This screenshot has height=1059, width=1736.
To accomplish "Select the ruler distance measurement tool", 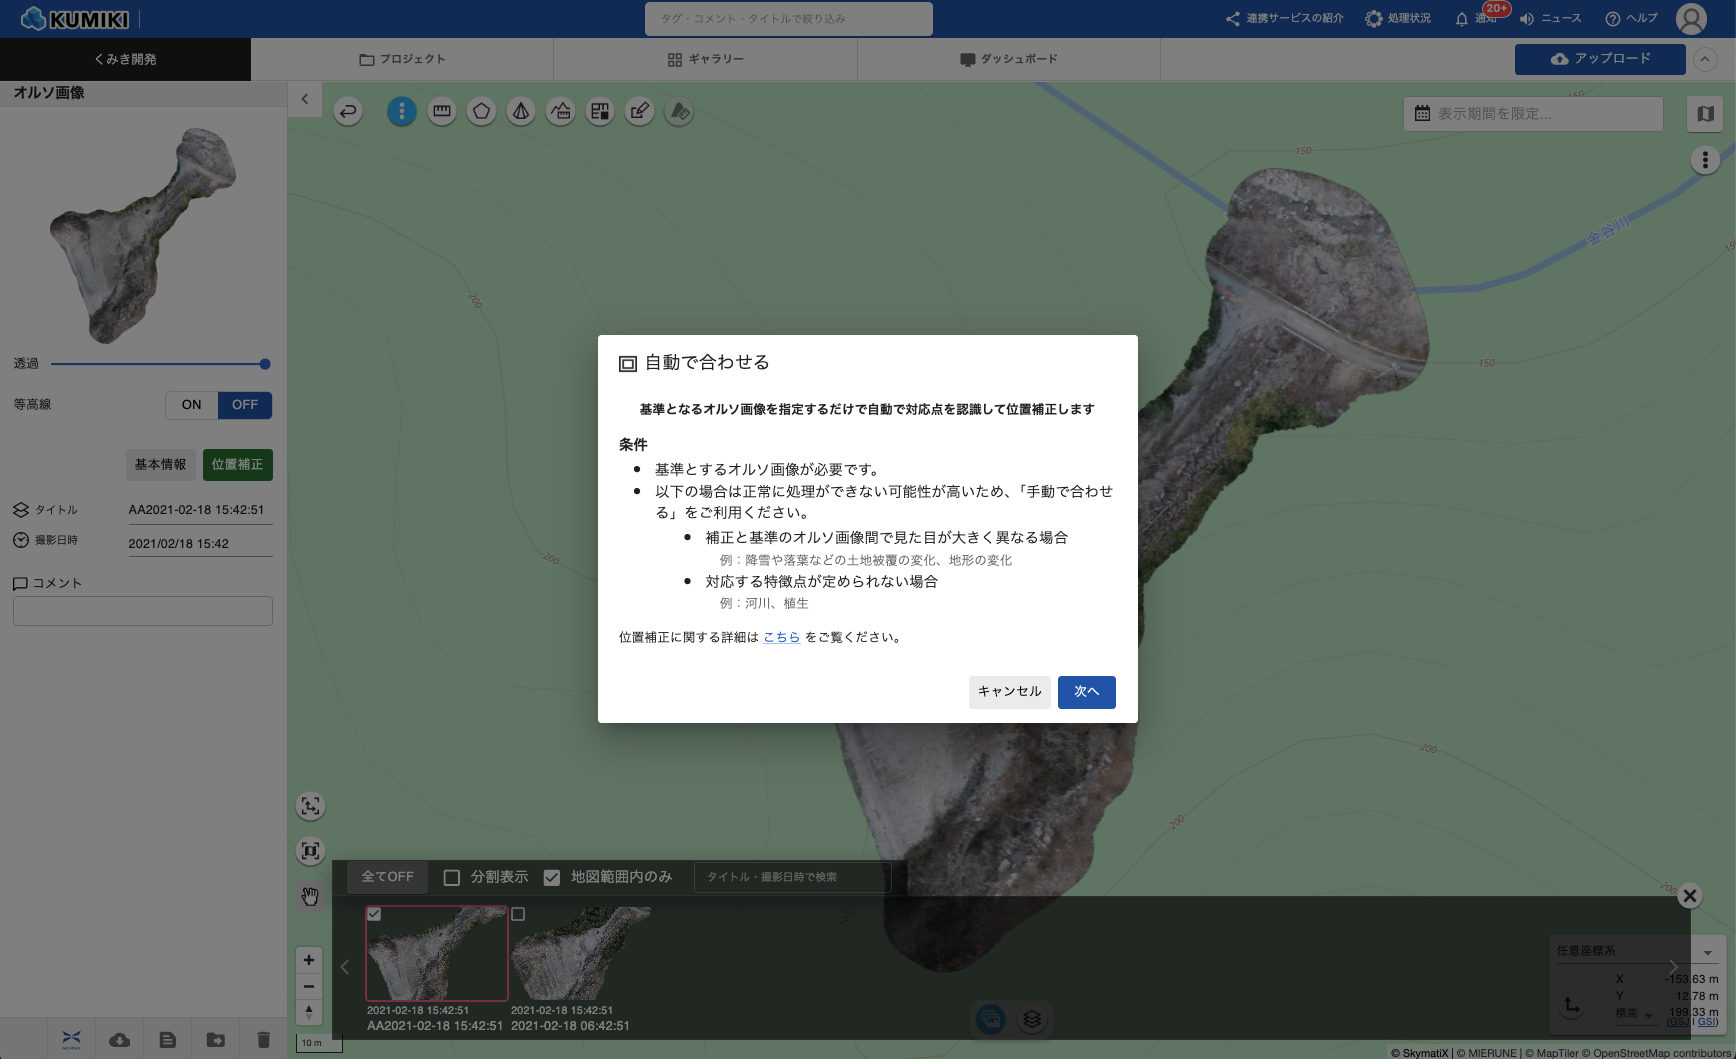I will [441, 112].
